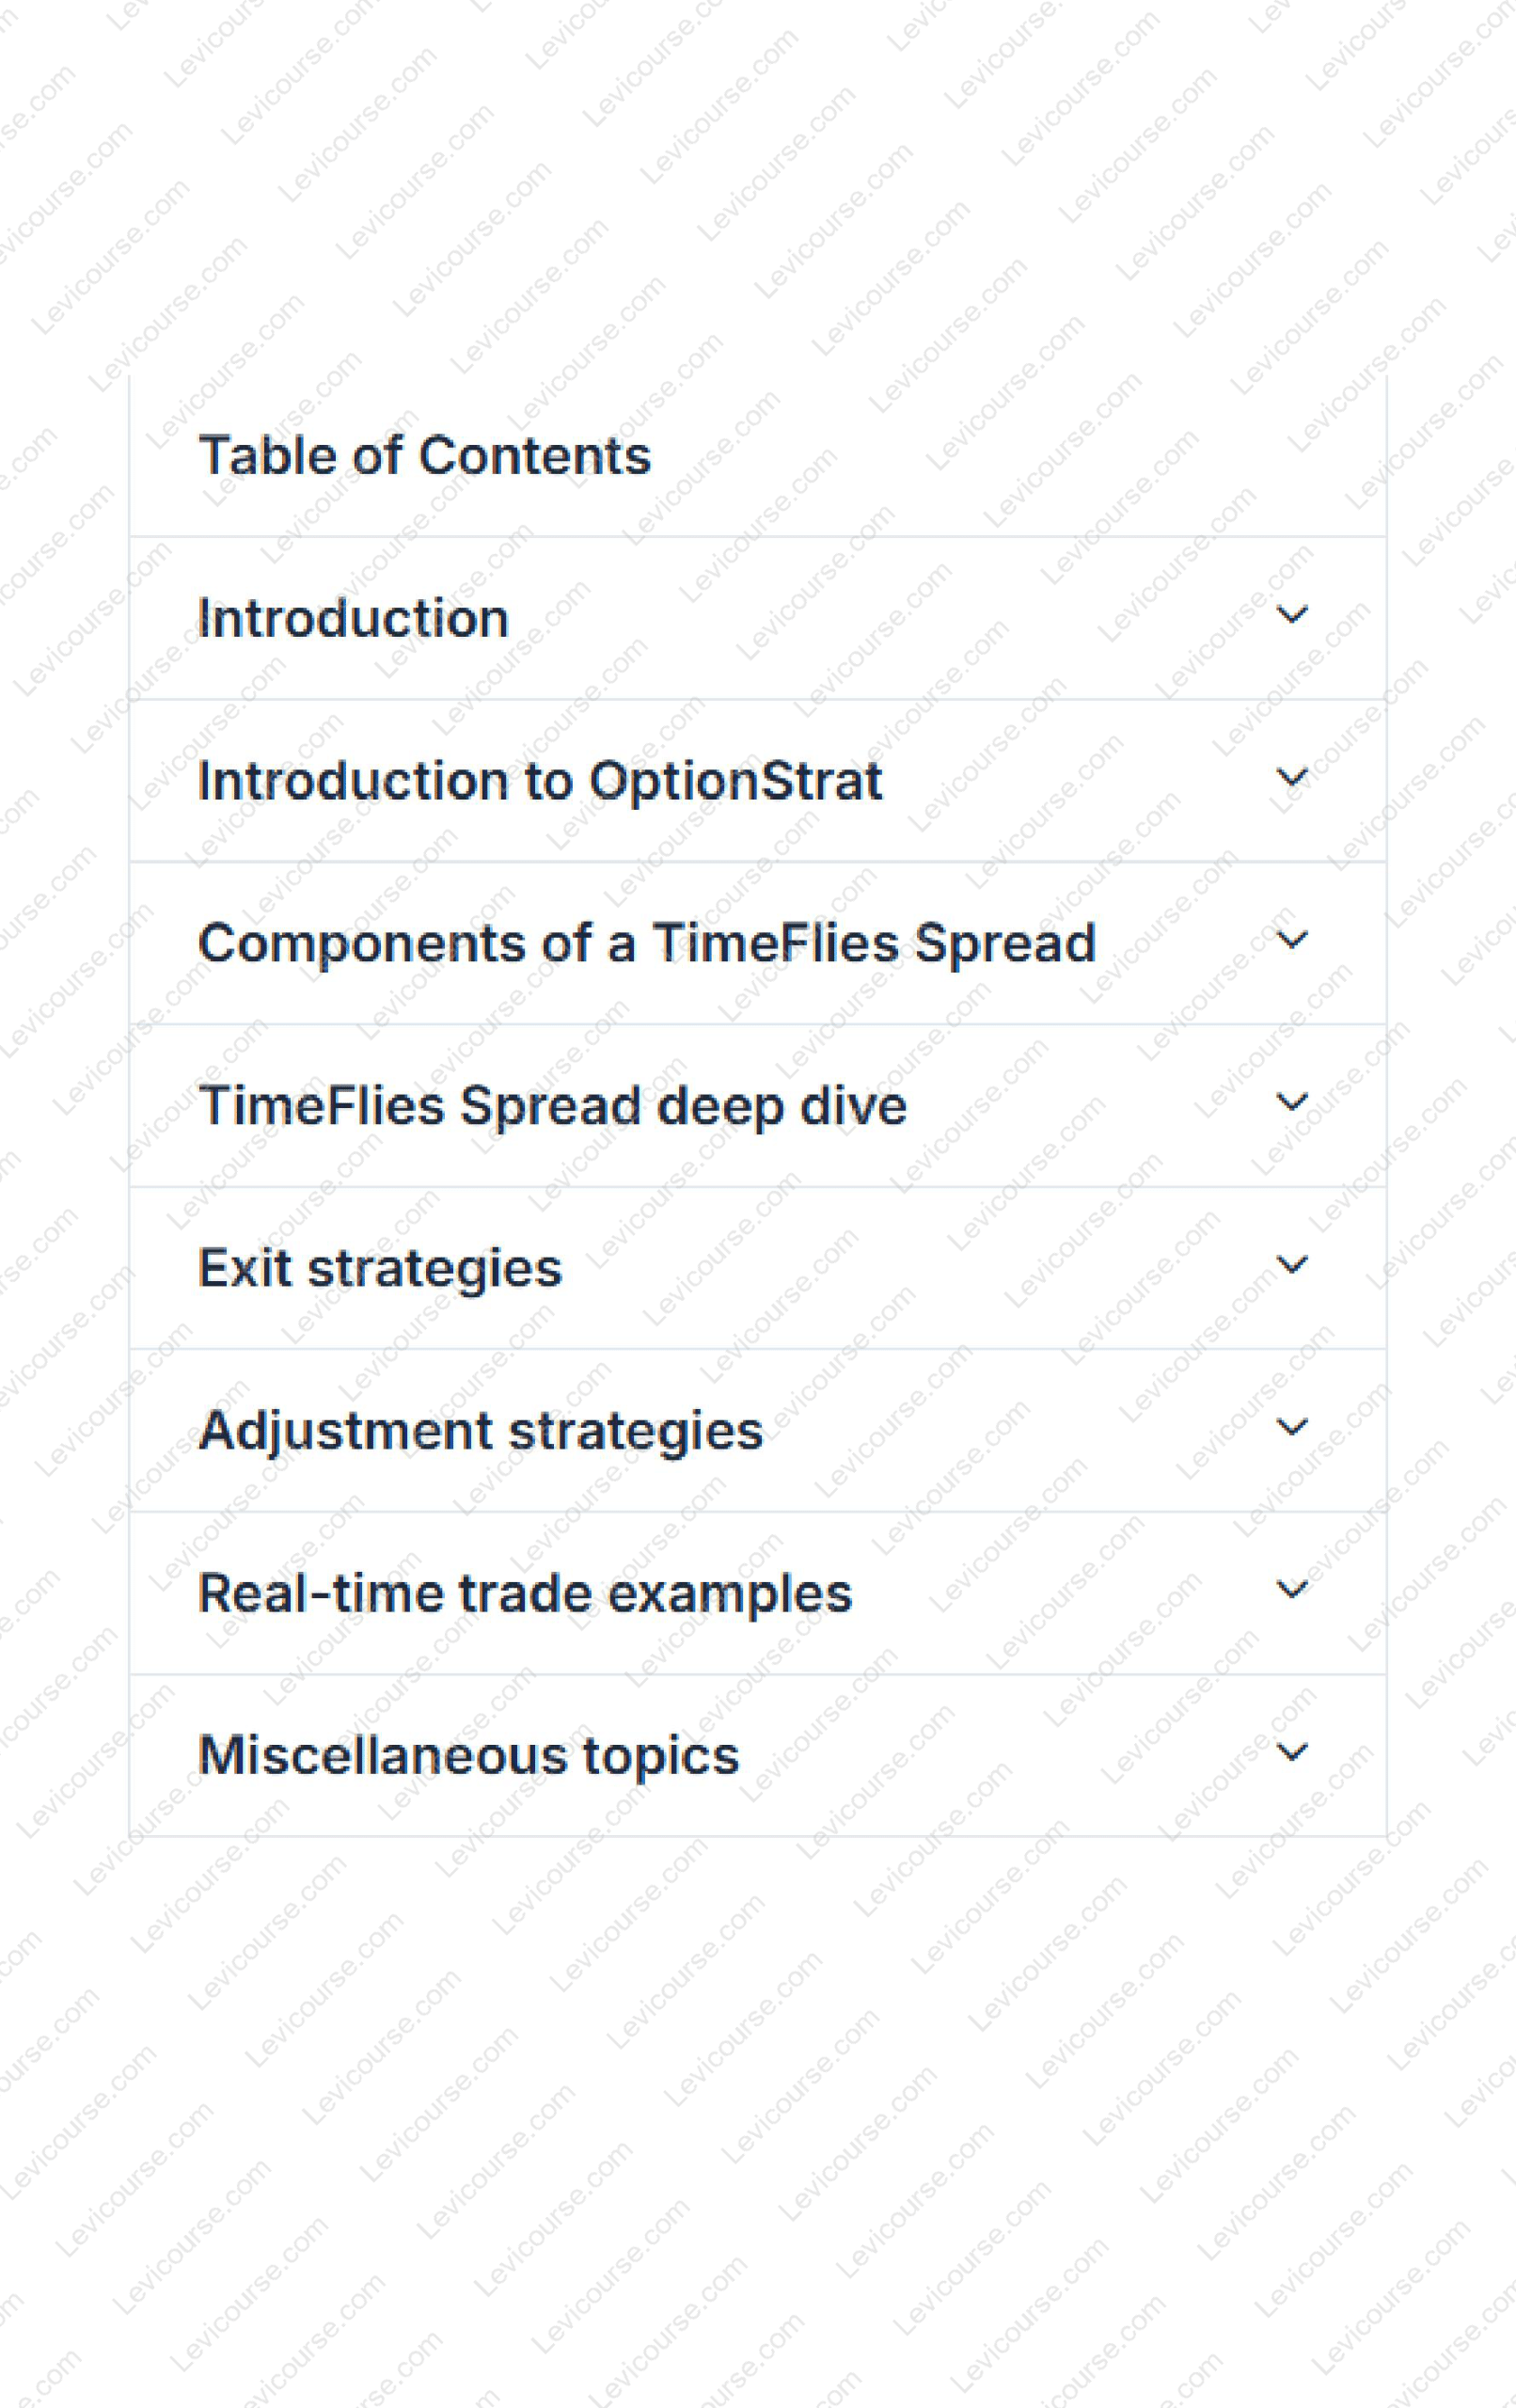
Task: Open the Introduction section title
Action: click(x=353, y=618)
